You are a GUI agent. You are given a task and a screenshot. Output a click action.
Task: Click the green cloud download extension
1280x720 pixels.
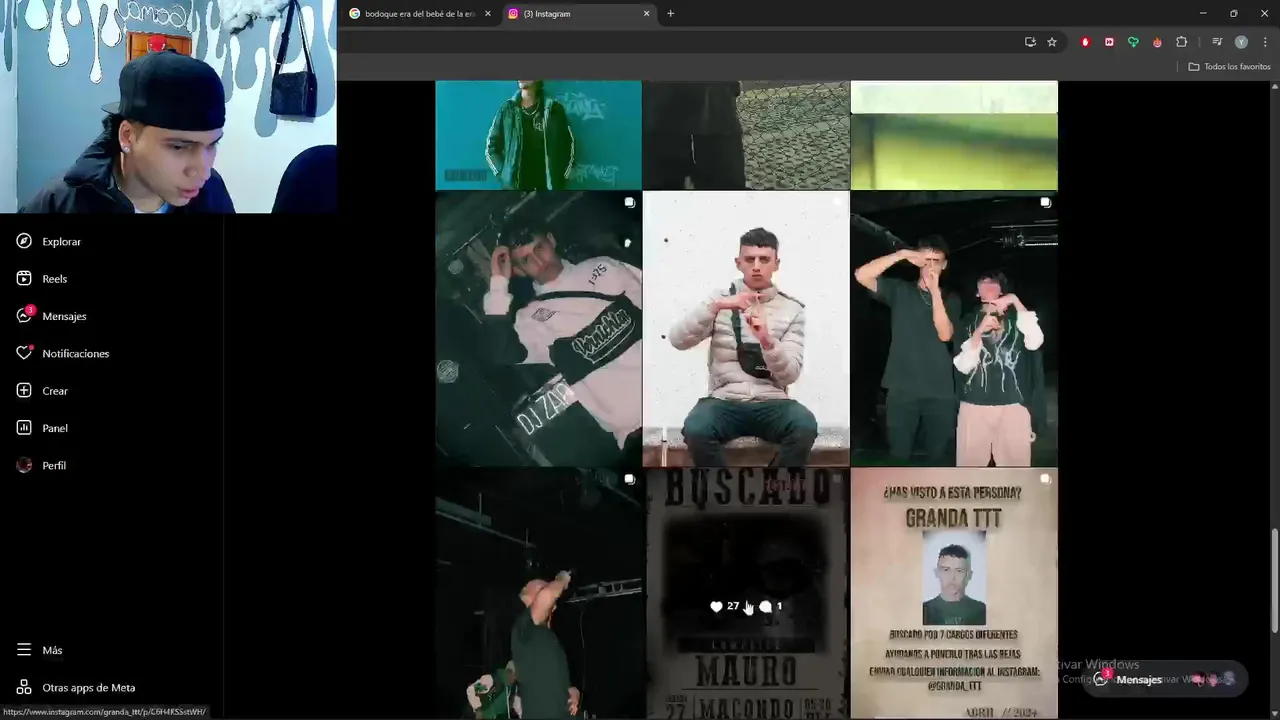[1133, 42]
